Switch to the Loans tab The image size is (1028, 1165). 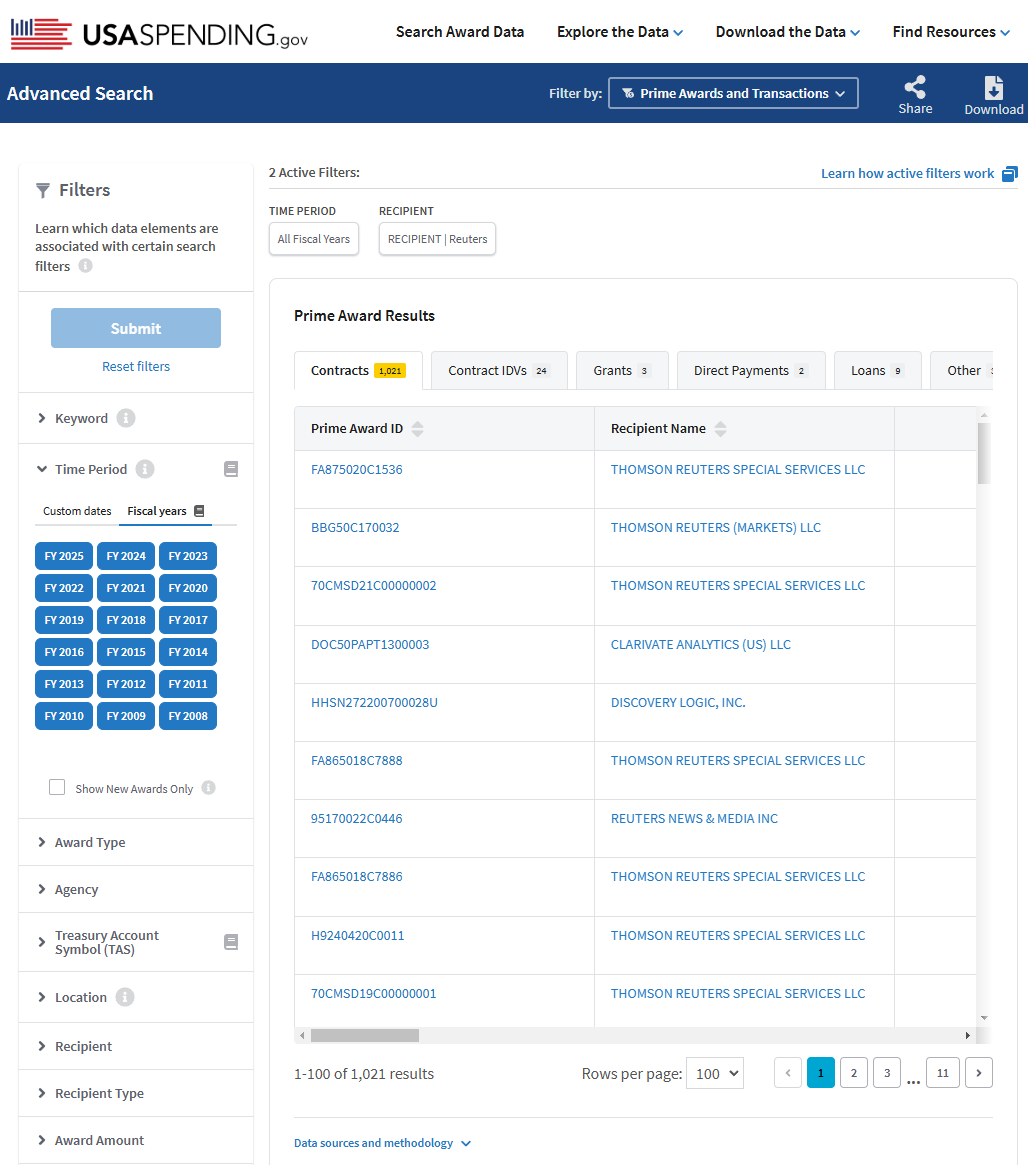click(877, 370)
